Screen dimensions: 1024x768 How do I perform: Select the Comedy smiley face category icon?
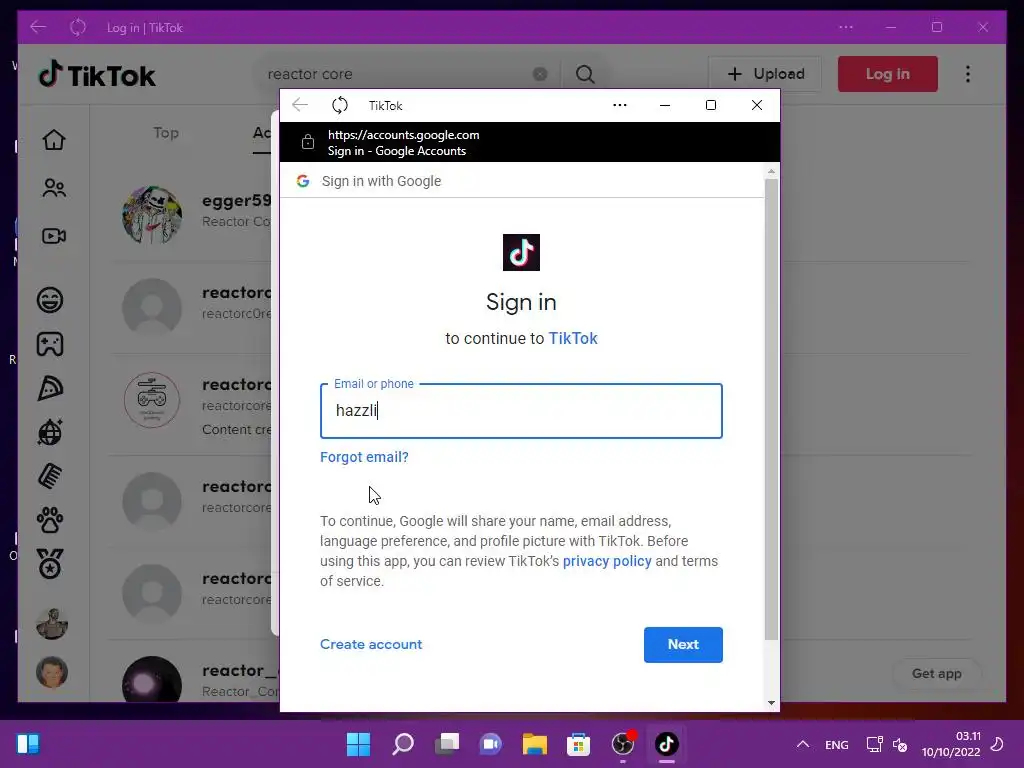pos(50,300)
